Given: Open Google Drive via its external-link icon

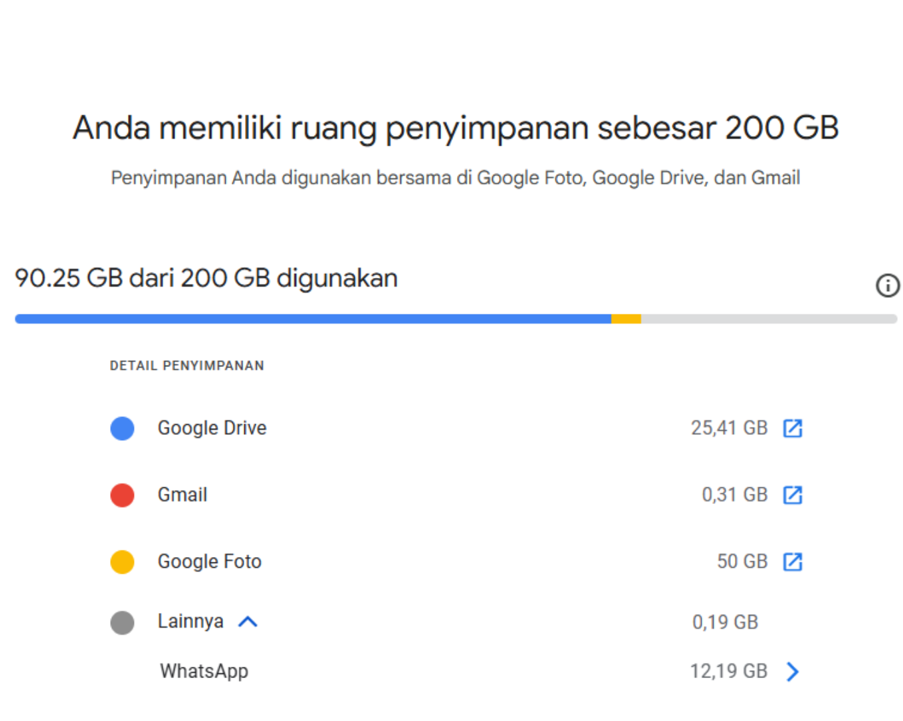Looking at the screenshot, I should [x=792, y=429].
